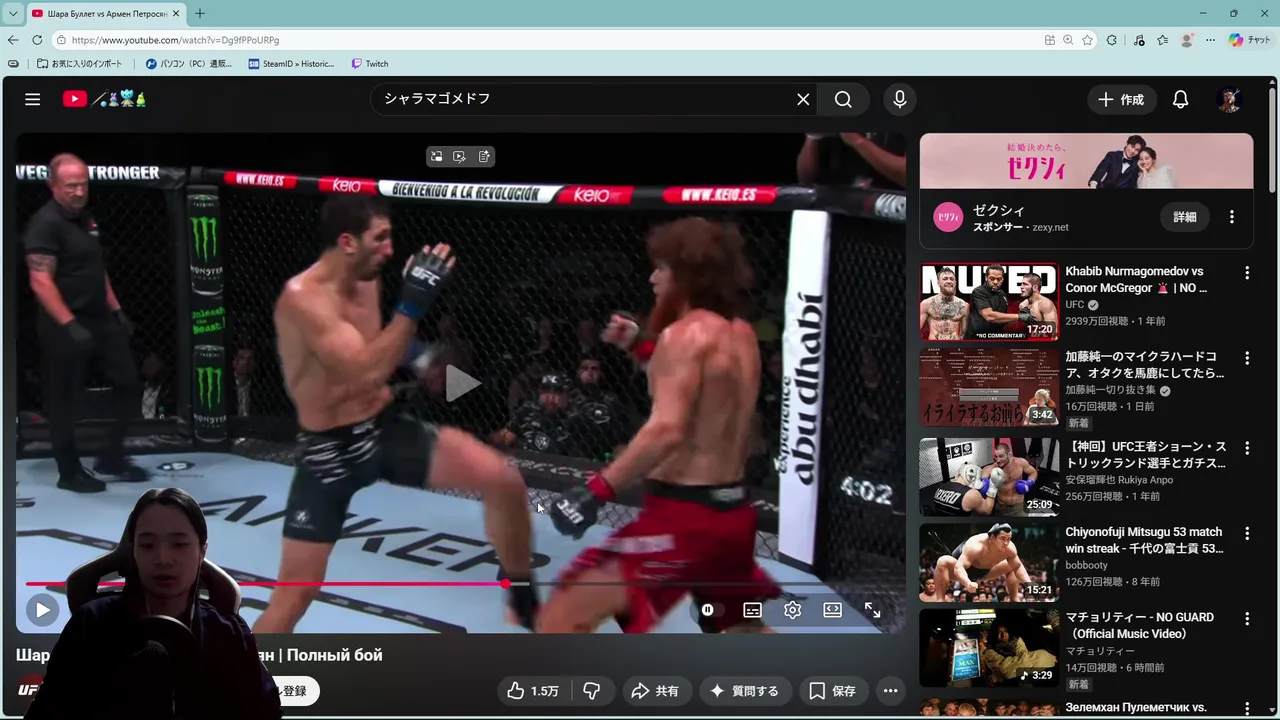Open options for the Khabib Nurmagomedov video
The width and height of the screenshot is (1280, 720).
[1247, 273]
